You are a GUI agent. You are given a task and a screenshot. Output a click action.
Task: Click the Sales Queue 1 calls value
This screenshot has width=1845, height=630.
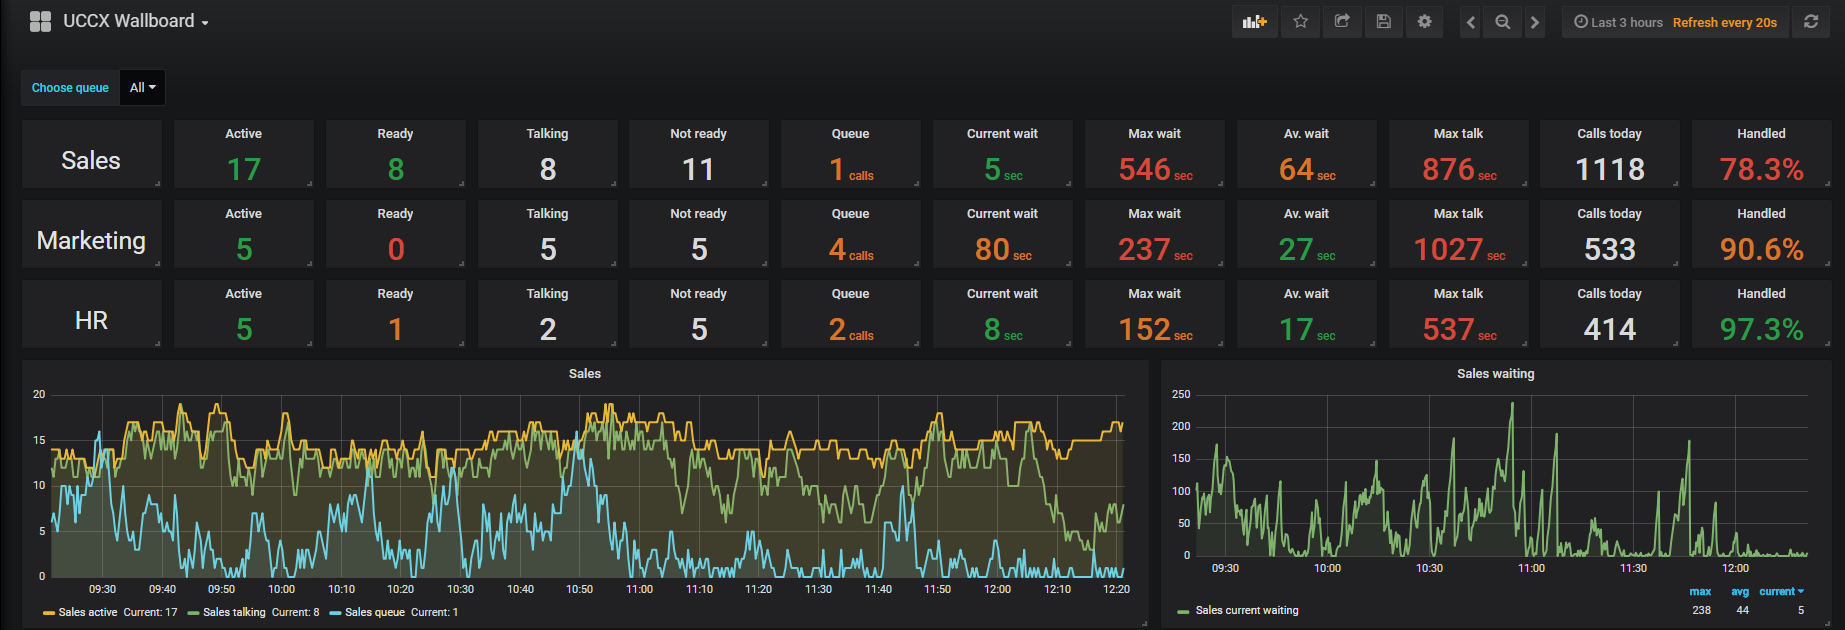tap(851, 170)
